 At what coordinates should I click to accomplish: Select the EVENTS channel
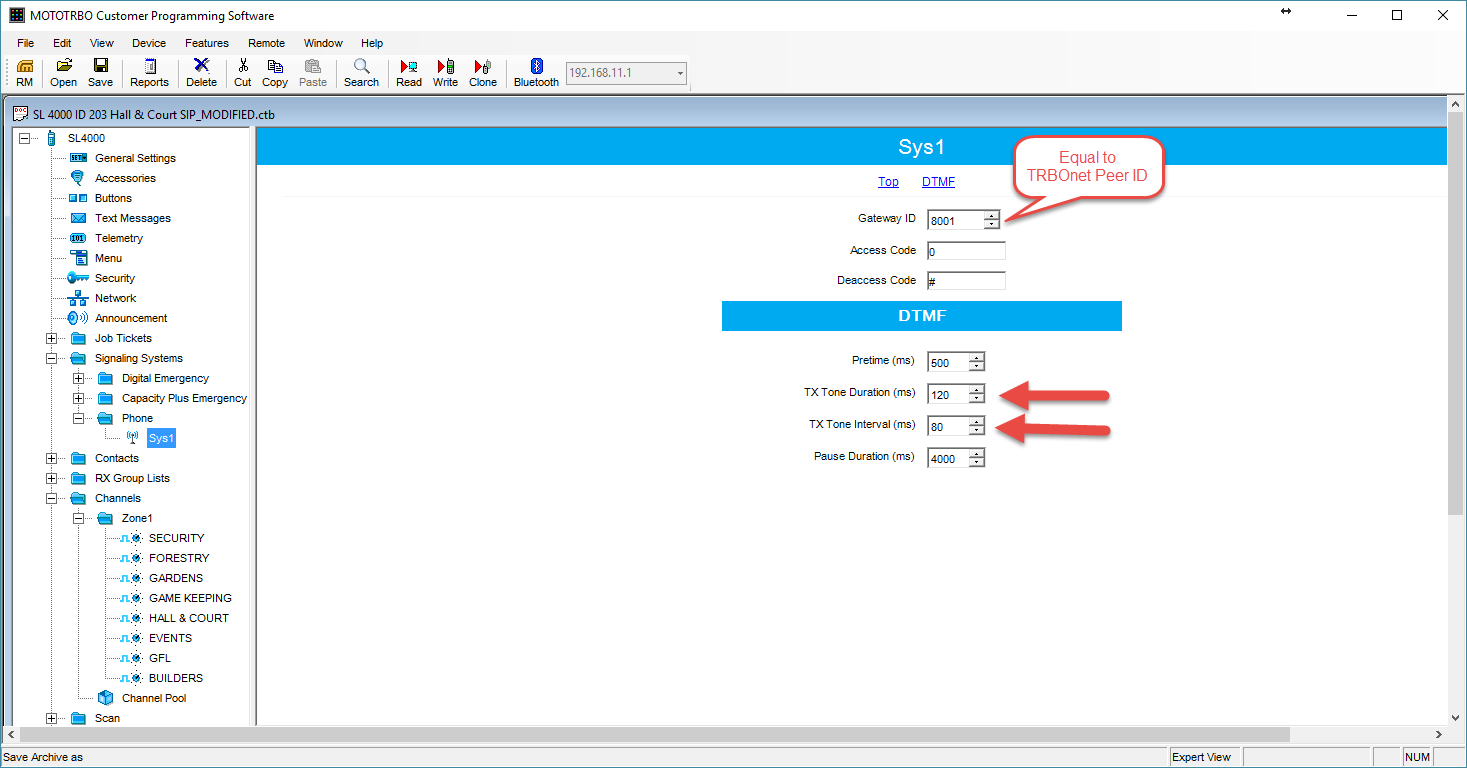(170, 638)
